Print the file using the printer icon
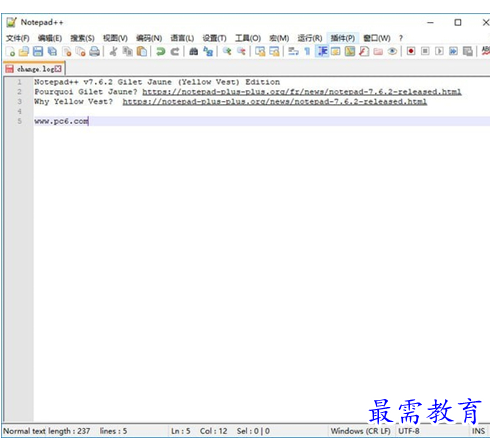 point(95,51)
